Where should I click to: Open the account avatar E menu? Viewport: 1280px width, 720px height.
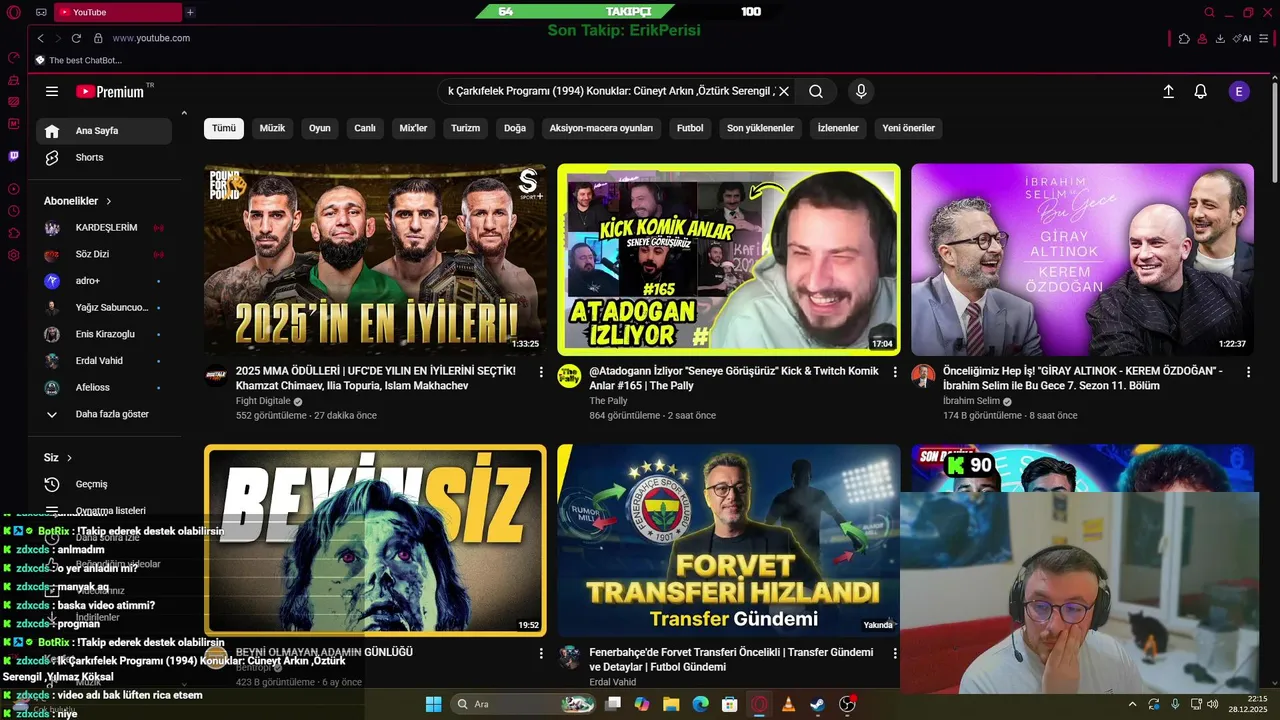(1239, 91)
